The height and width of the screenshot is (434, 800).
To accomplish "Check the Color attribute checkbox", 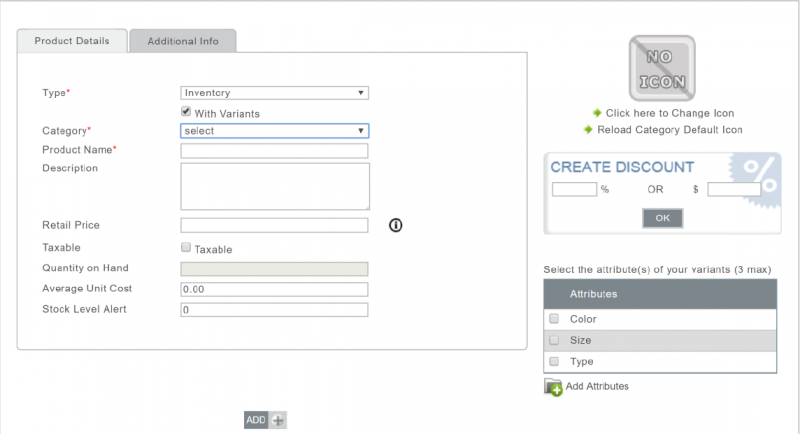I will coord(554,319).
